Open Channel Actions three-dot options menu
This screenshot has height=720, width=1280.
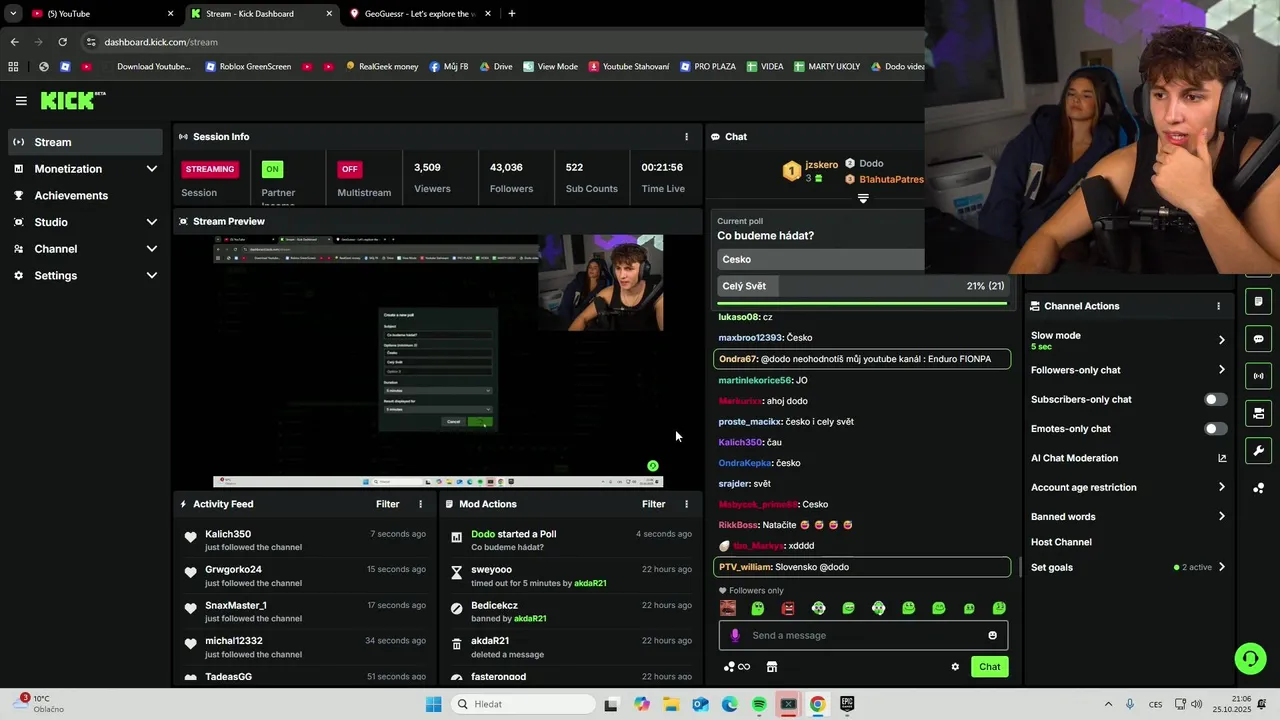click(x=1218, y=306)
